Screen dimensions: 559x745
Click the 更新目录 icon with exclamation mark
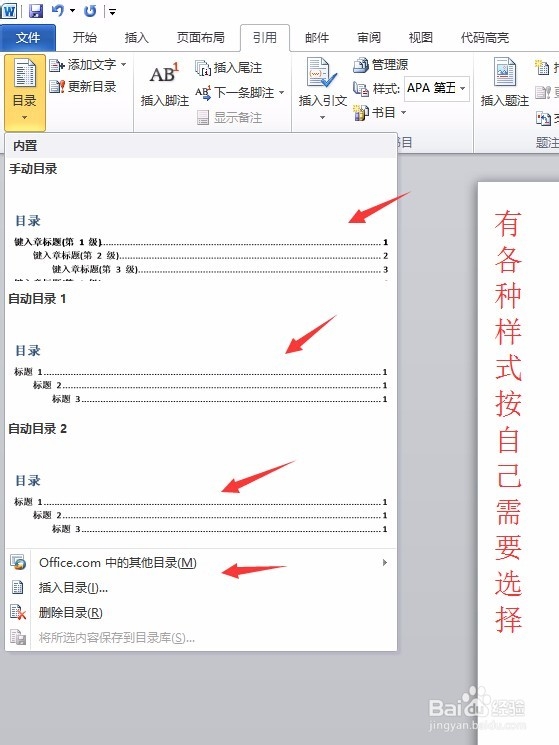pyautogui.click(x=57, y=86)
